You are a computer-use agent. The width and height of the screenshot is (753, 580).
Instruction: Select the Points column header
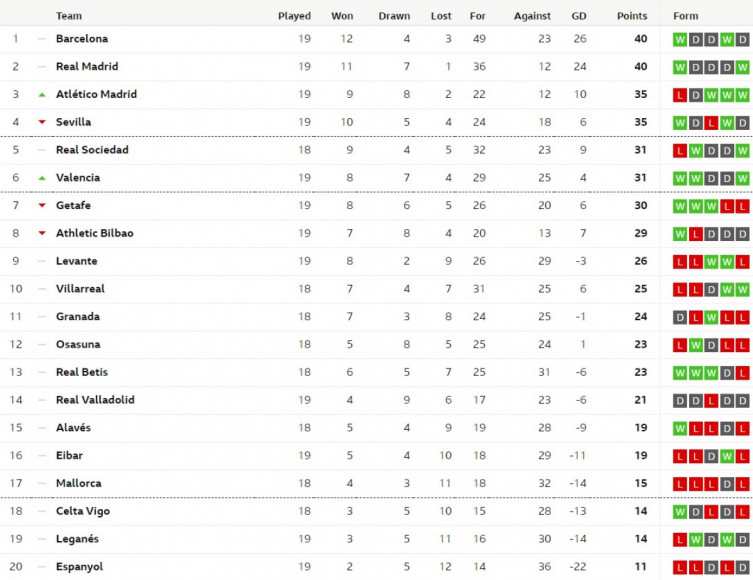632,16
